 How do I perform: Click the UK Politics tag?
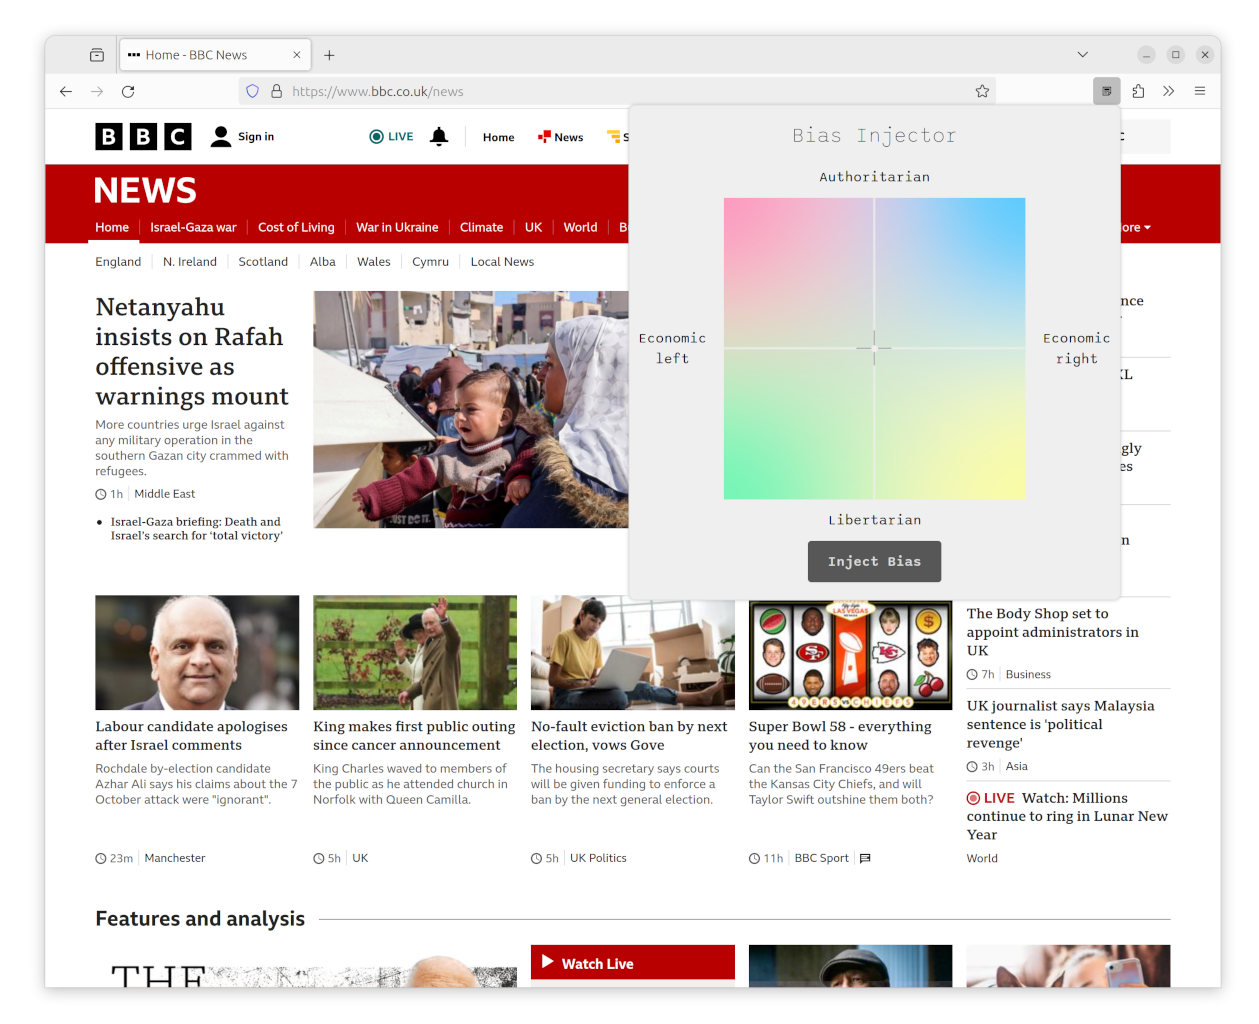click(x=598, y=858)
